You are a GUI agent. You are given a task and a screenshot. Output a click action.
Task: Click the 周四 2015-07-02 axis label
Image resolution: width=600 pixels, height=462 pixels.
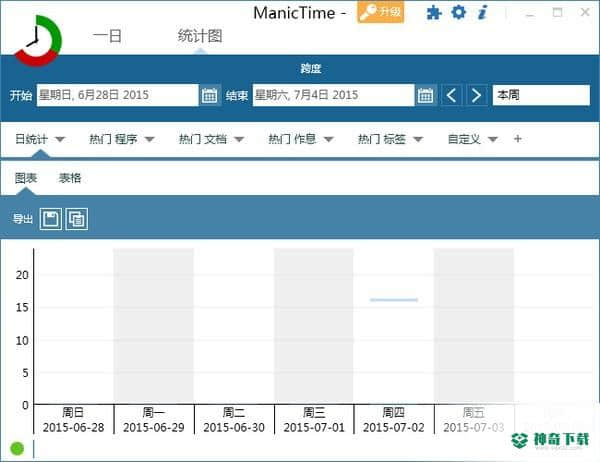394,420
